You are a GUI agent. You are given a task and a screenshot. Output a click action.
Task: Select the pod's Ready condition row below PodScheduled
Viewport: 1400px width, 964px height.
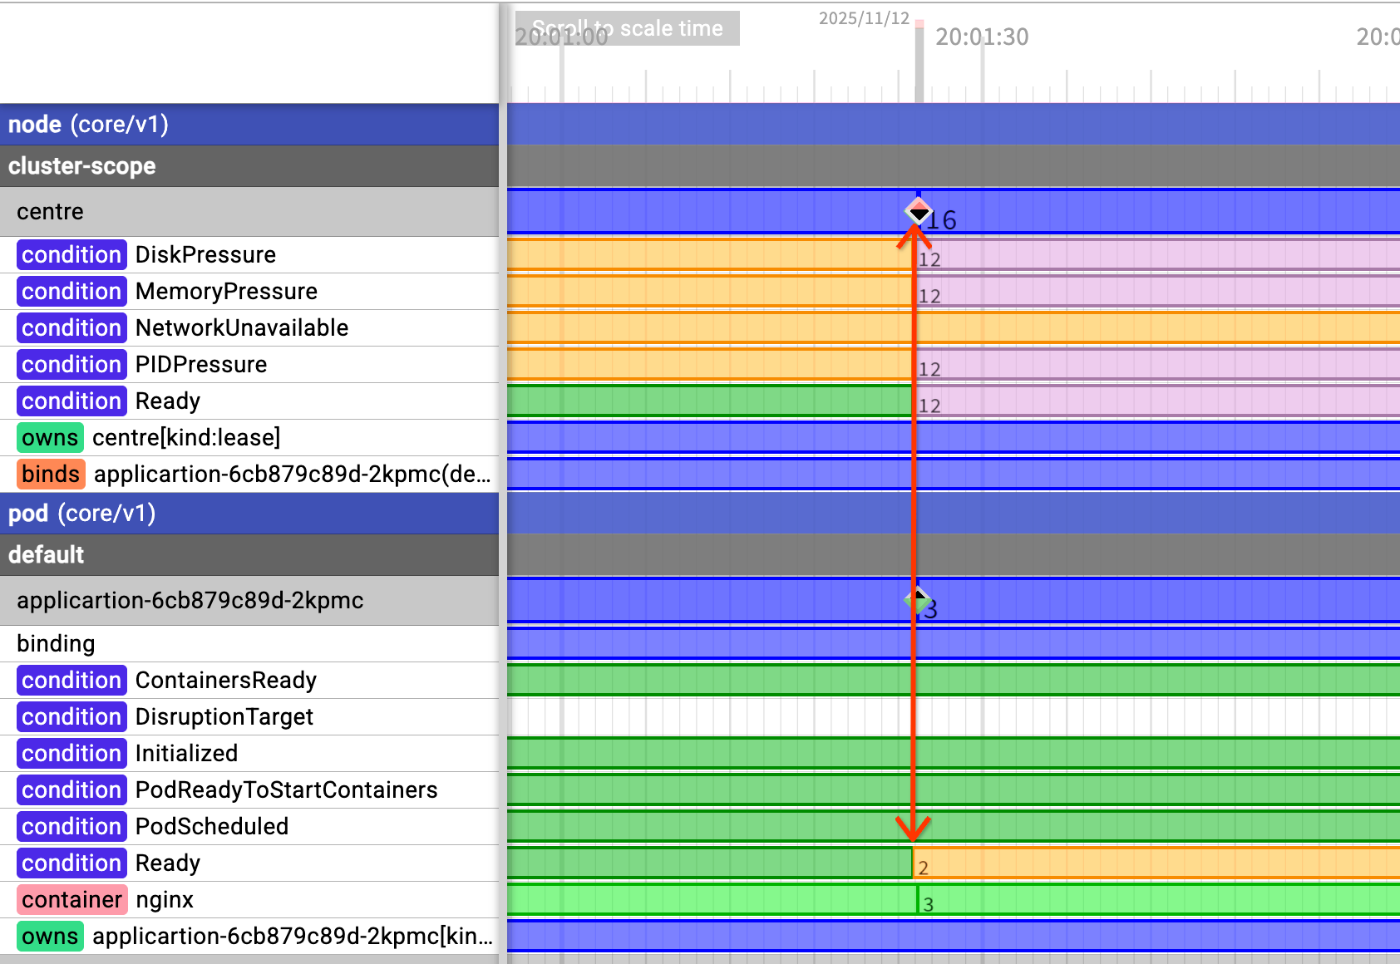(x=249, y=863)
